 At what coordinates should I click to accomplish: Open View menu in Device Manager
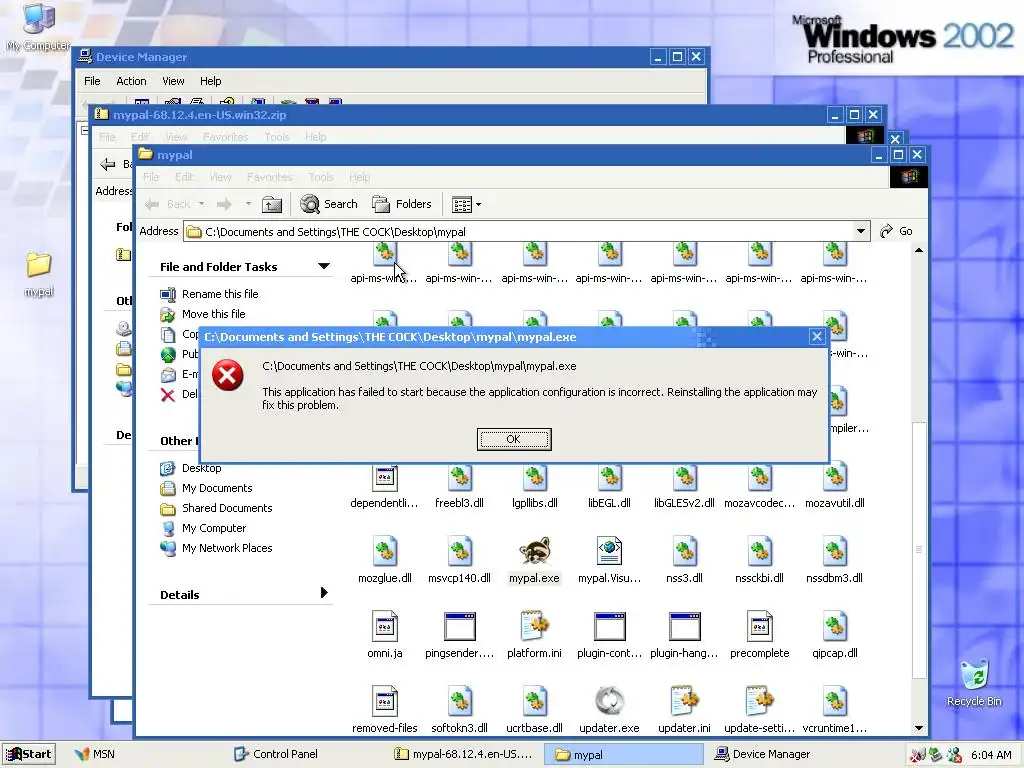tap(173, 81)
